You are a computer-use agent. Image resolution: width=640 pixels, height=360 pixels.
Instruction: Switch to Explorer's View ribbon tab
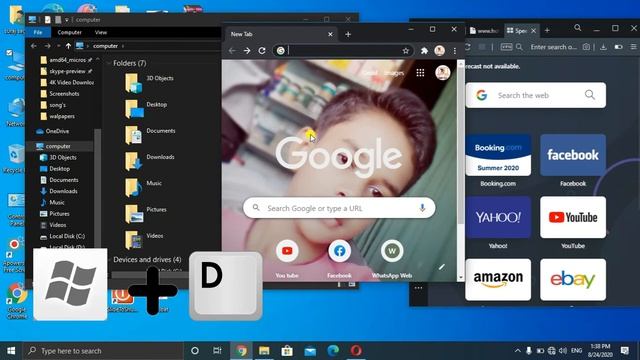(x=101, y=32)
